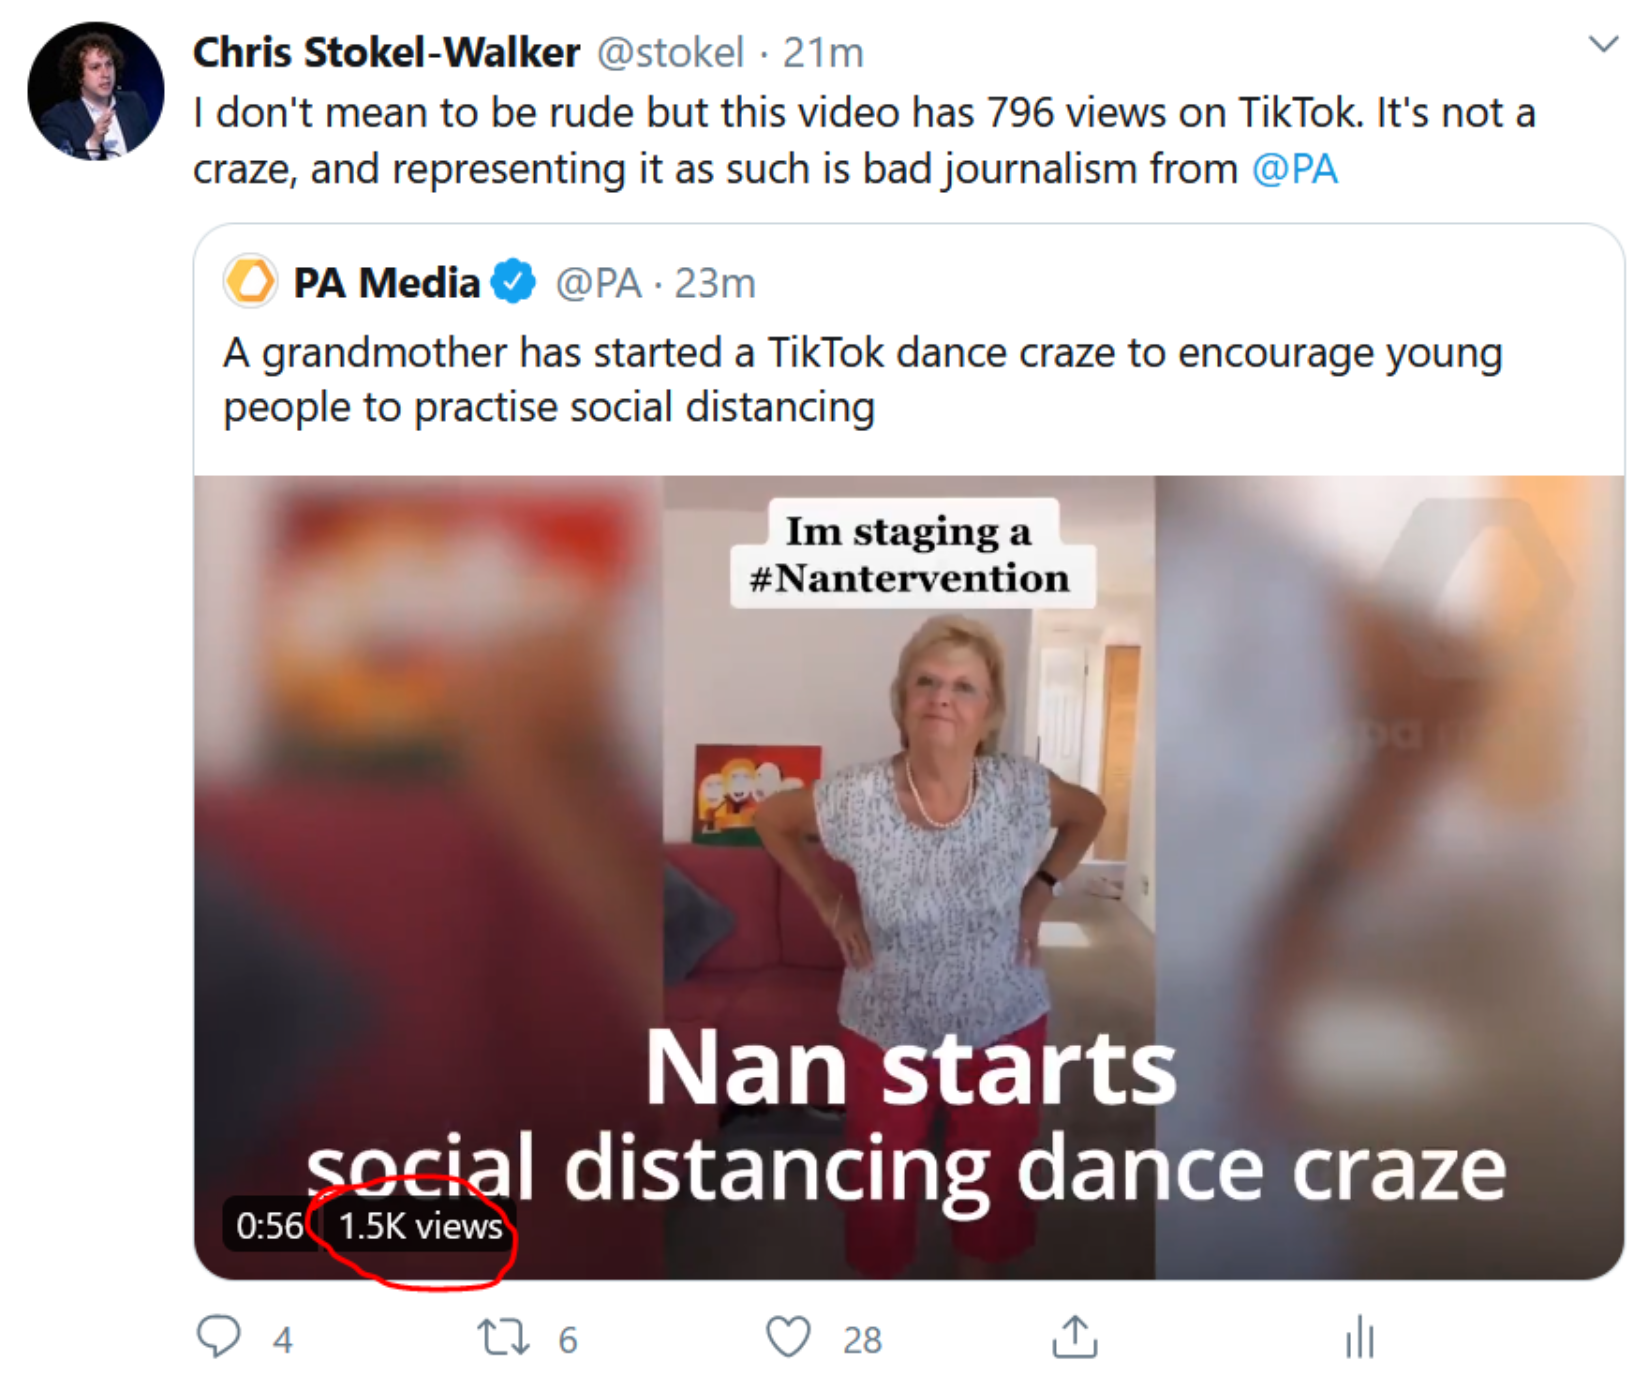Image resolution: width=1644 pixels, height=1390 pixels.
Task: Open quoted tweet's 23m timestamp
Action: click(x=715, y=283)
